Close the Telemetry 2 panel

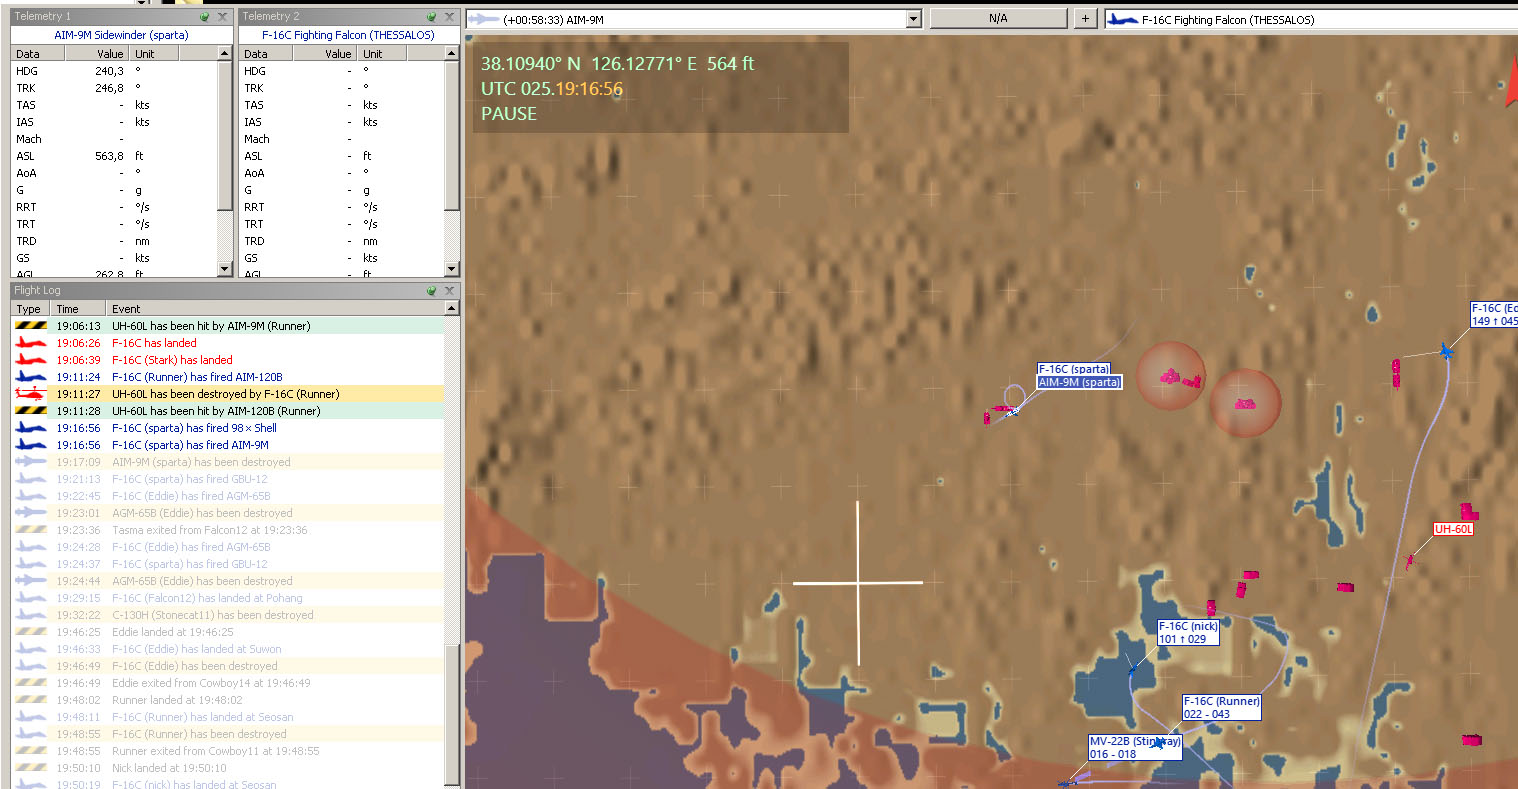click(x=449, y=17)
